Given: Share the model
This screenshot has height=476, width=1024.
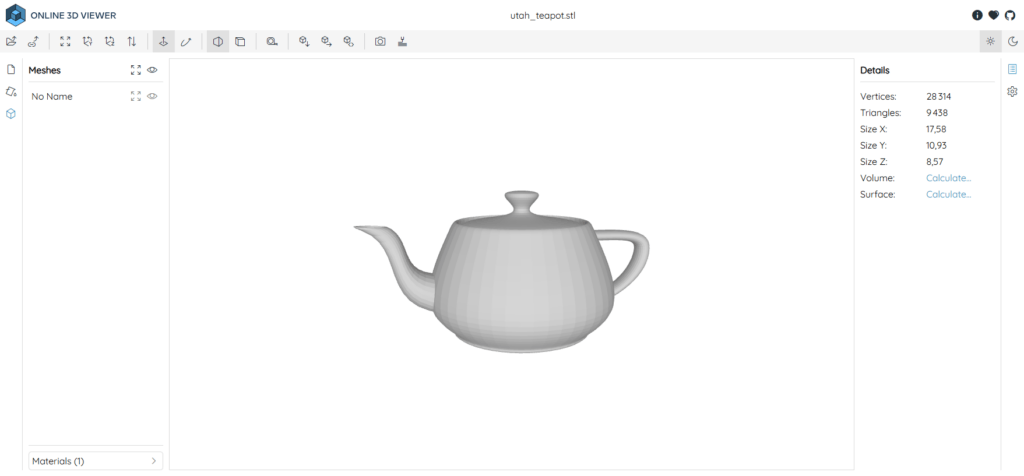Looking at the screenshot, I should (x=349, y=42).
